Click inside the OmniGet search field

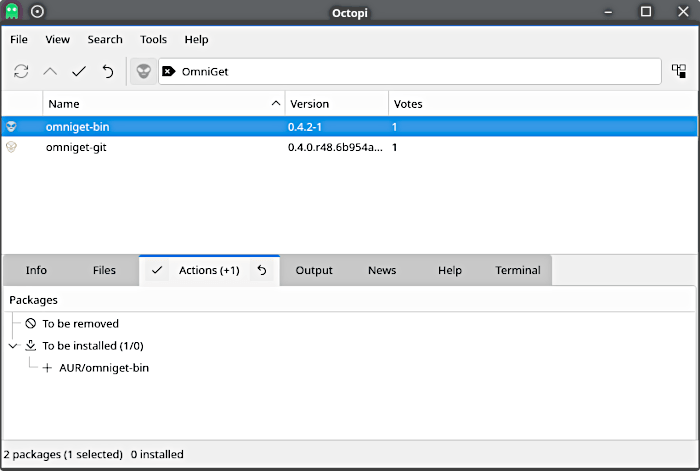click(x=410, y=71)
